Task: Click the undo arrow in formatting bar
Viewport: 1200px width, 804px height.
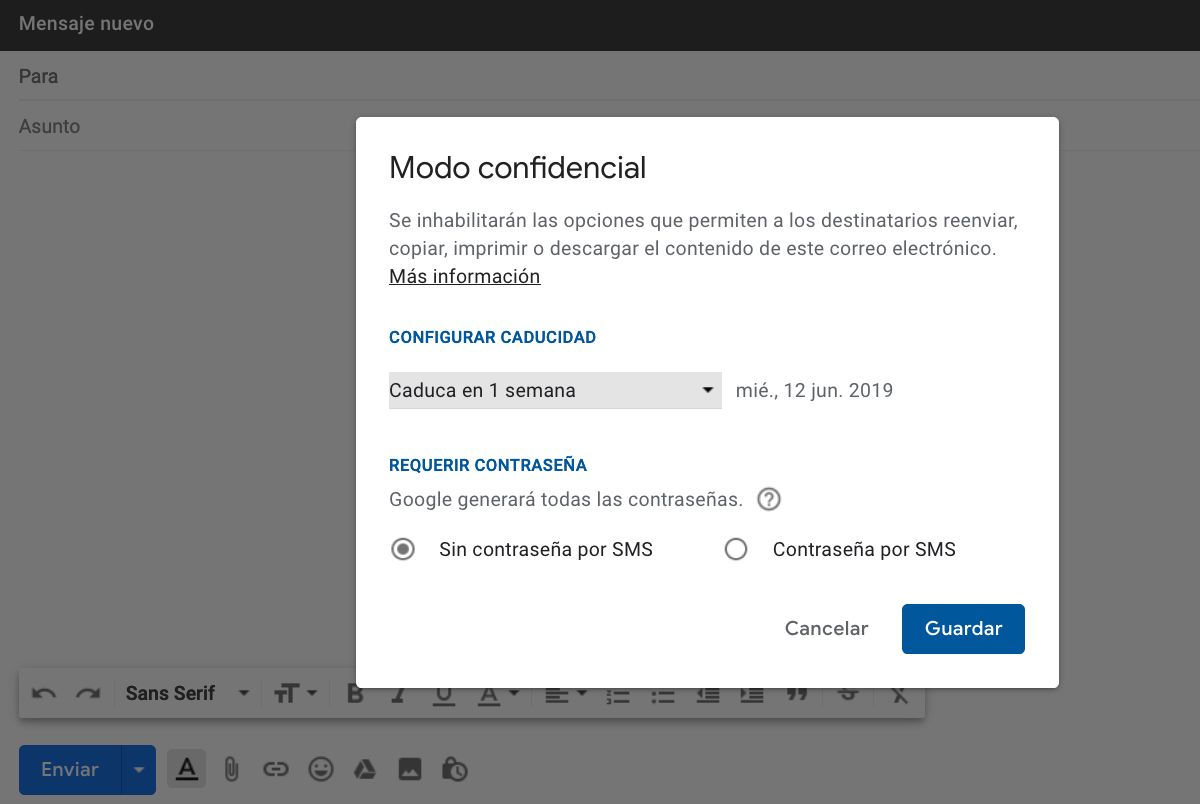Action: coord(44,693)
